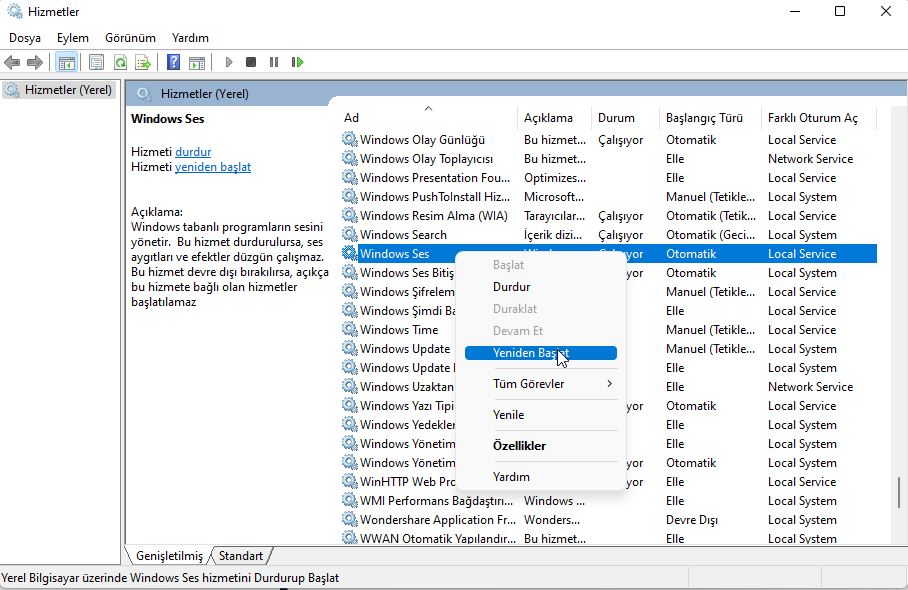
Task: Click the yeniden başlat service link
Action: pyautogui.click(x=213, y=167)
